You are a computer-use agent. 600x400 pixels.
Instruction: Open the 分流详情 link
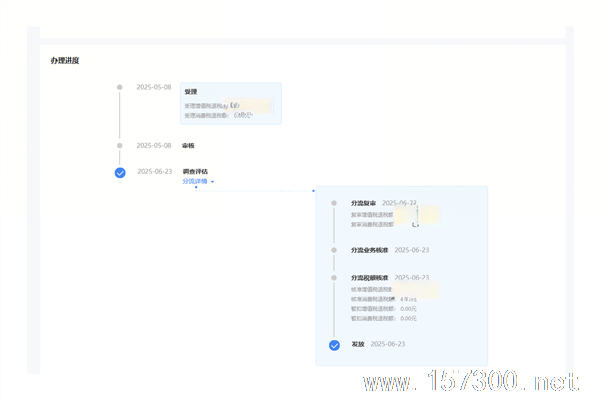tap(195, 181)
